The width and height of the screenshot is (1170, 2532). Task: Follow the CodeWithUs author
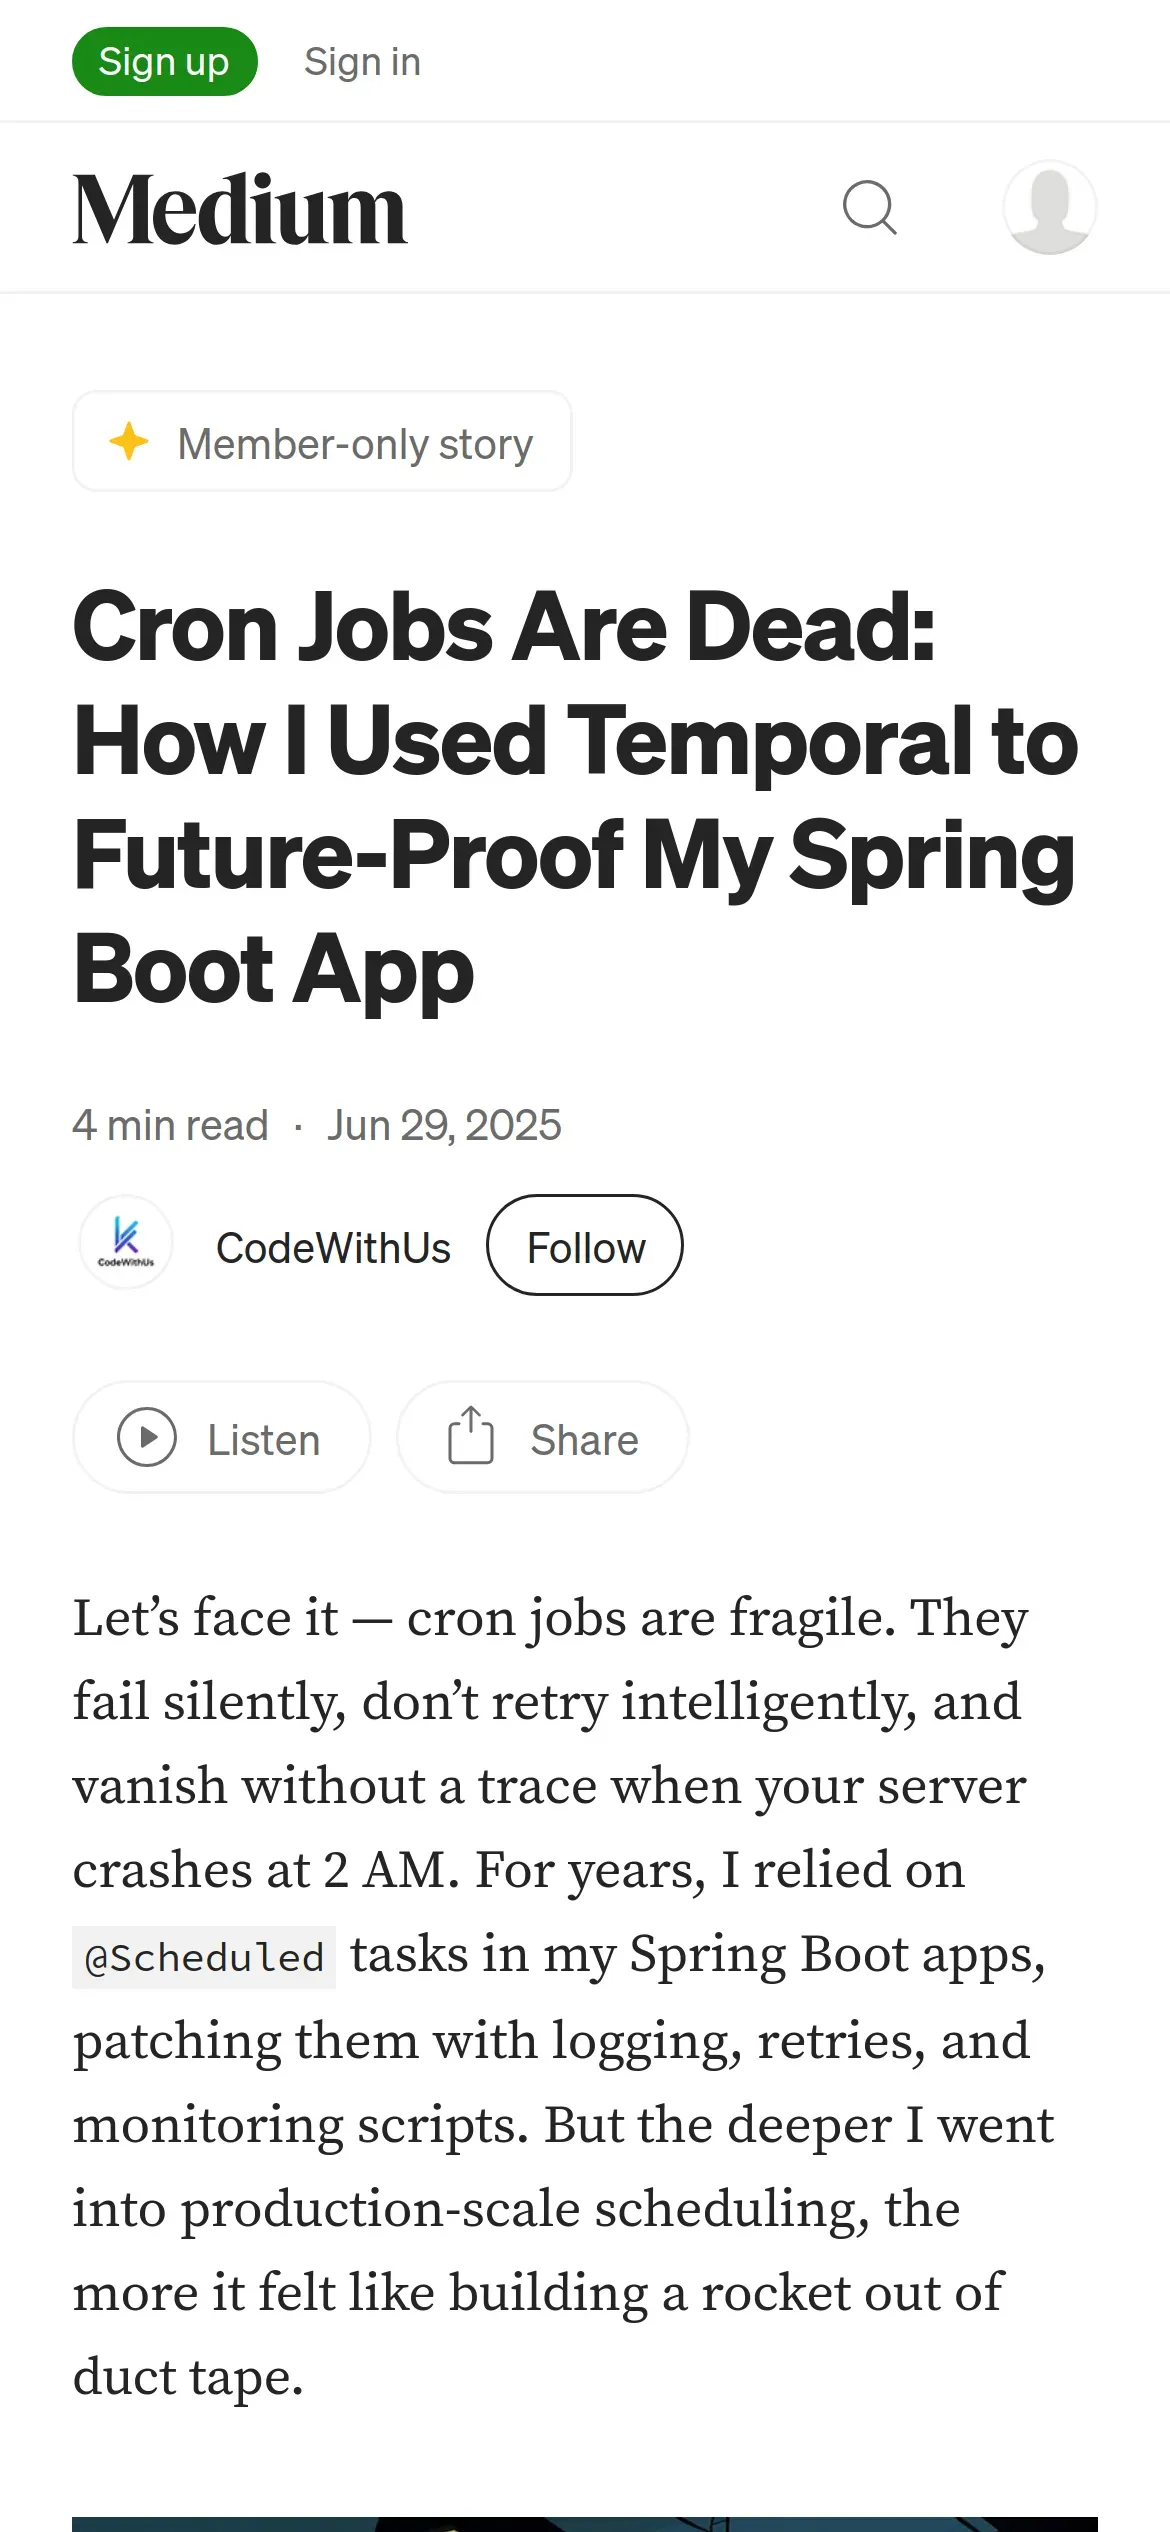pos(585,1245)
